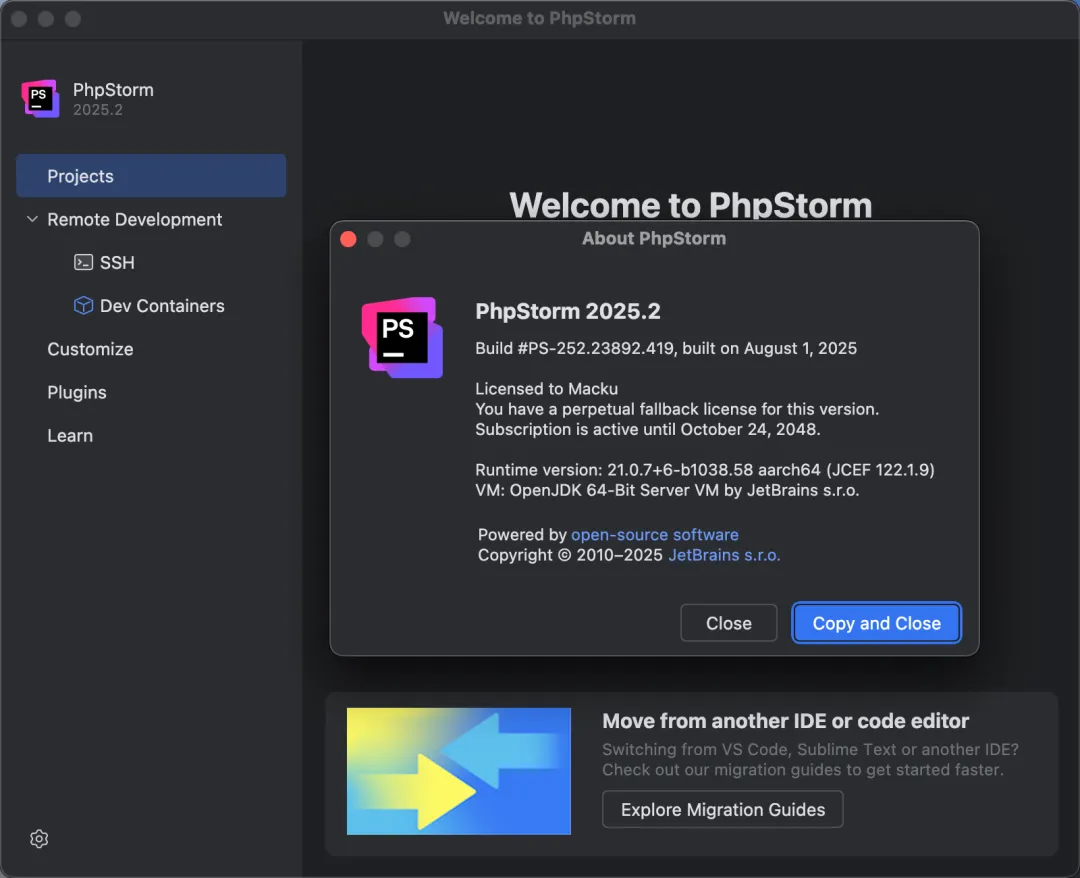
Task: Open the open-source software link
Action: [654, 534]
